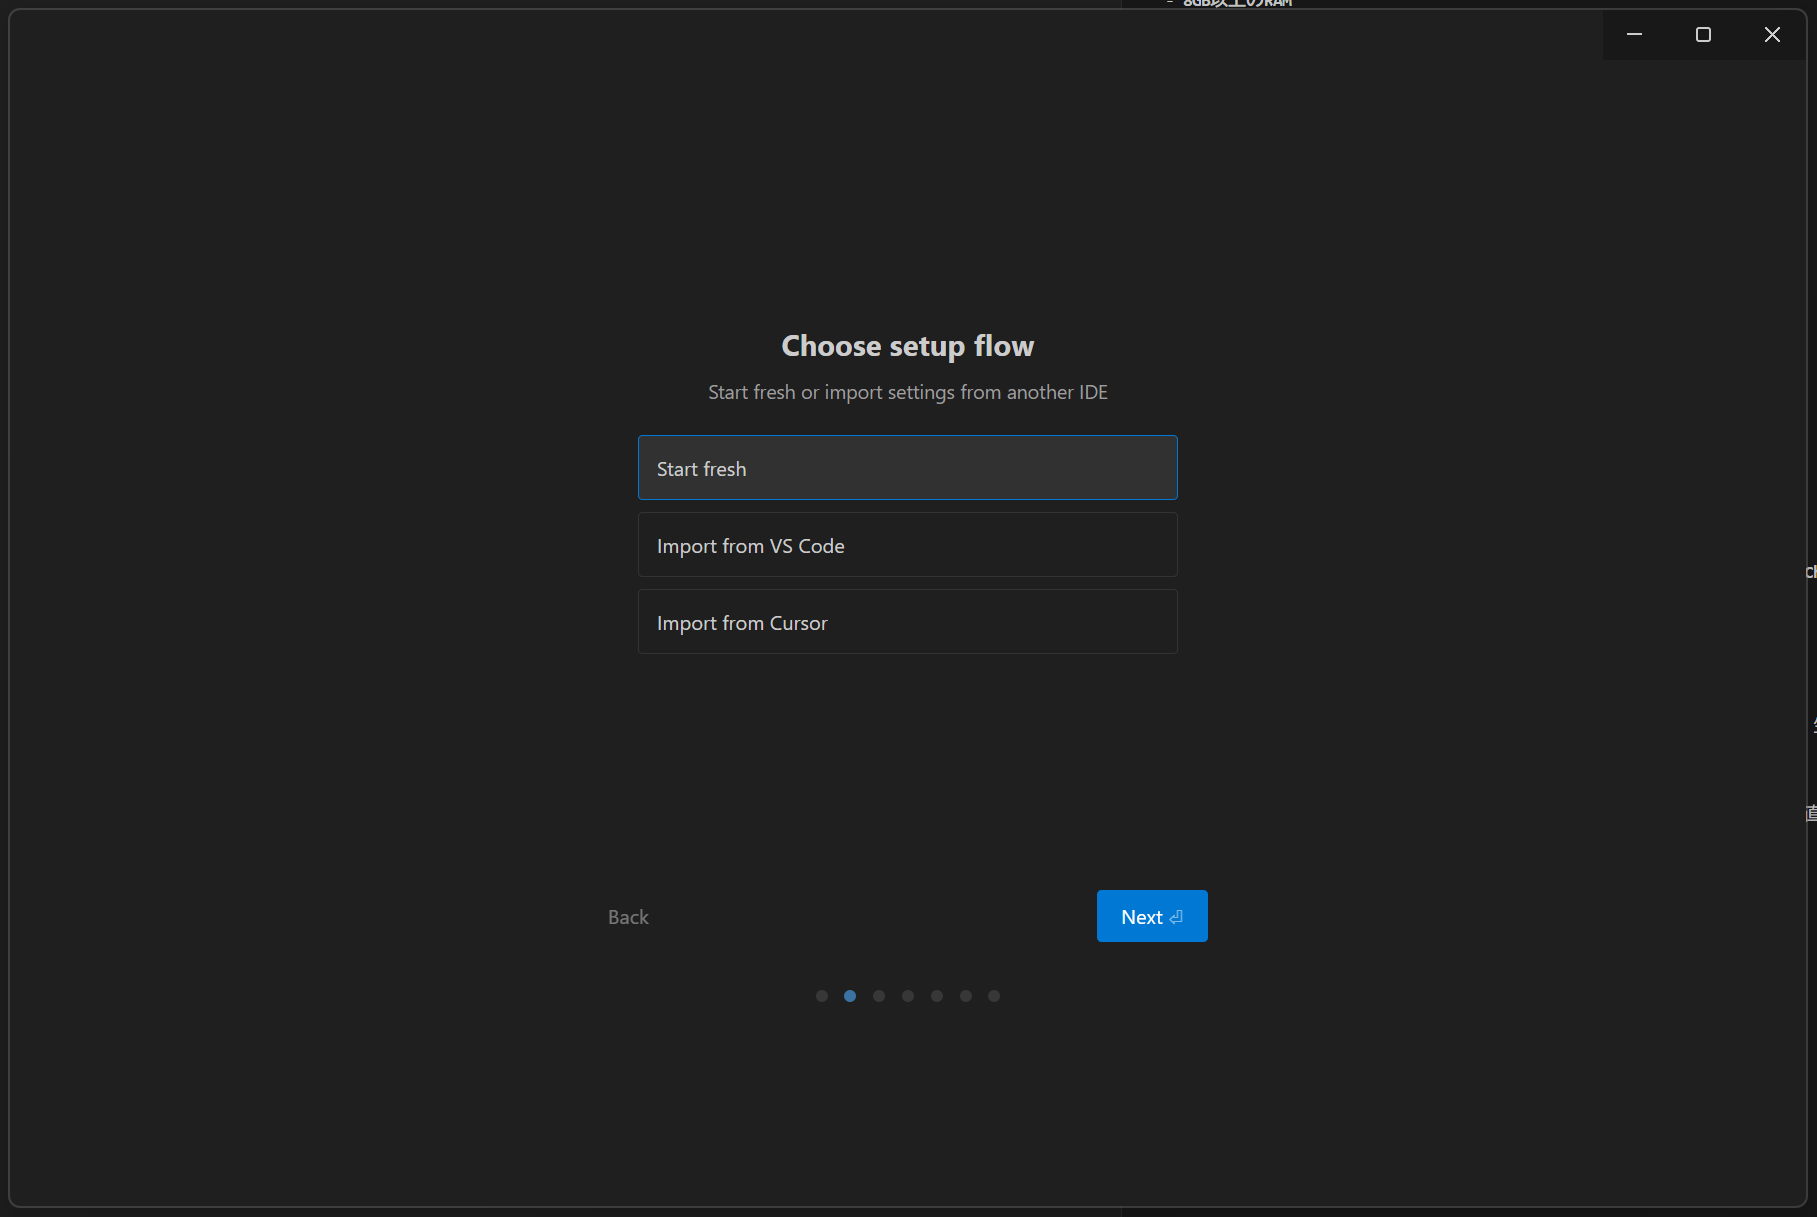Pick the Import from Cursor option
The image size is (1817, 1217).
point(907,622)
